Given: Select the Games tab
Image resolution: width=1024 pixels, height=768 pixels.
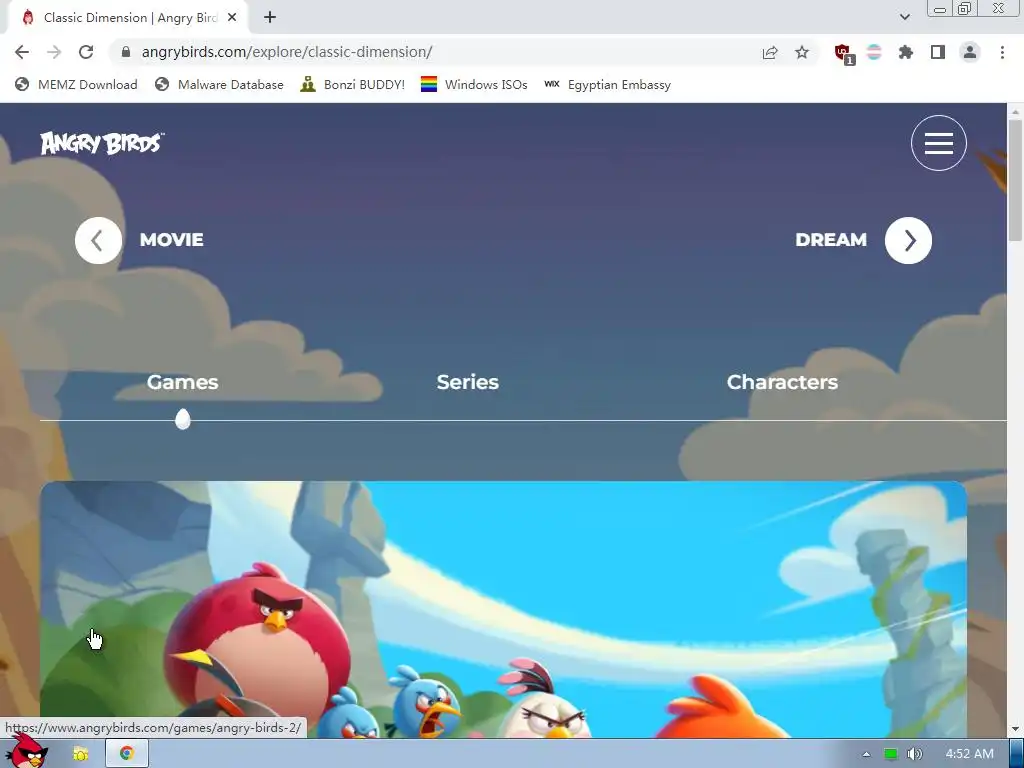Looking at the screenshot, I should click(182, 382).
